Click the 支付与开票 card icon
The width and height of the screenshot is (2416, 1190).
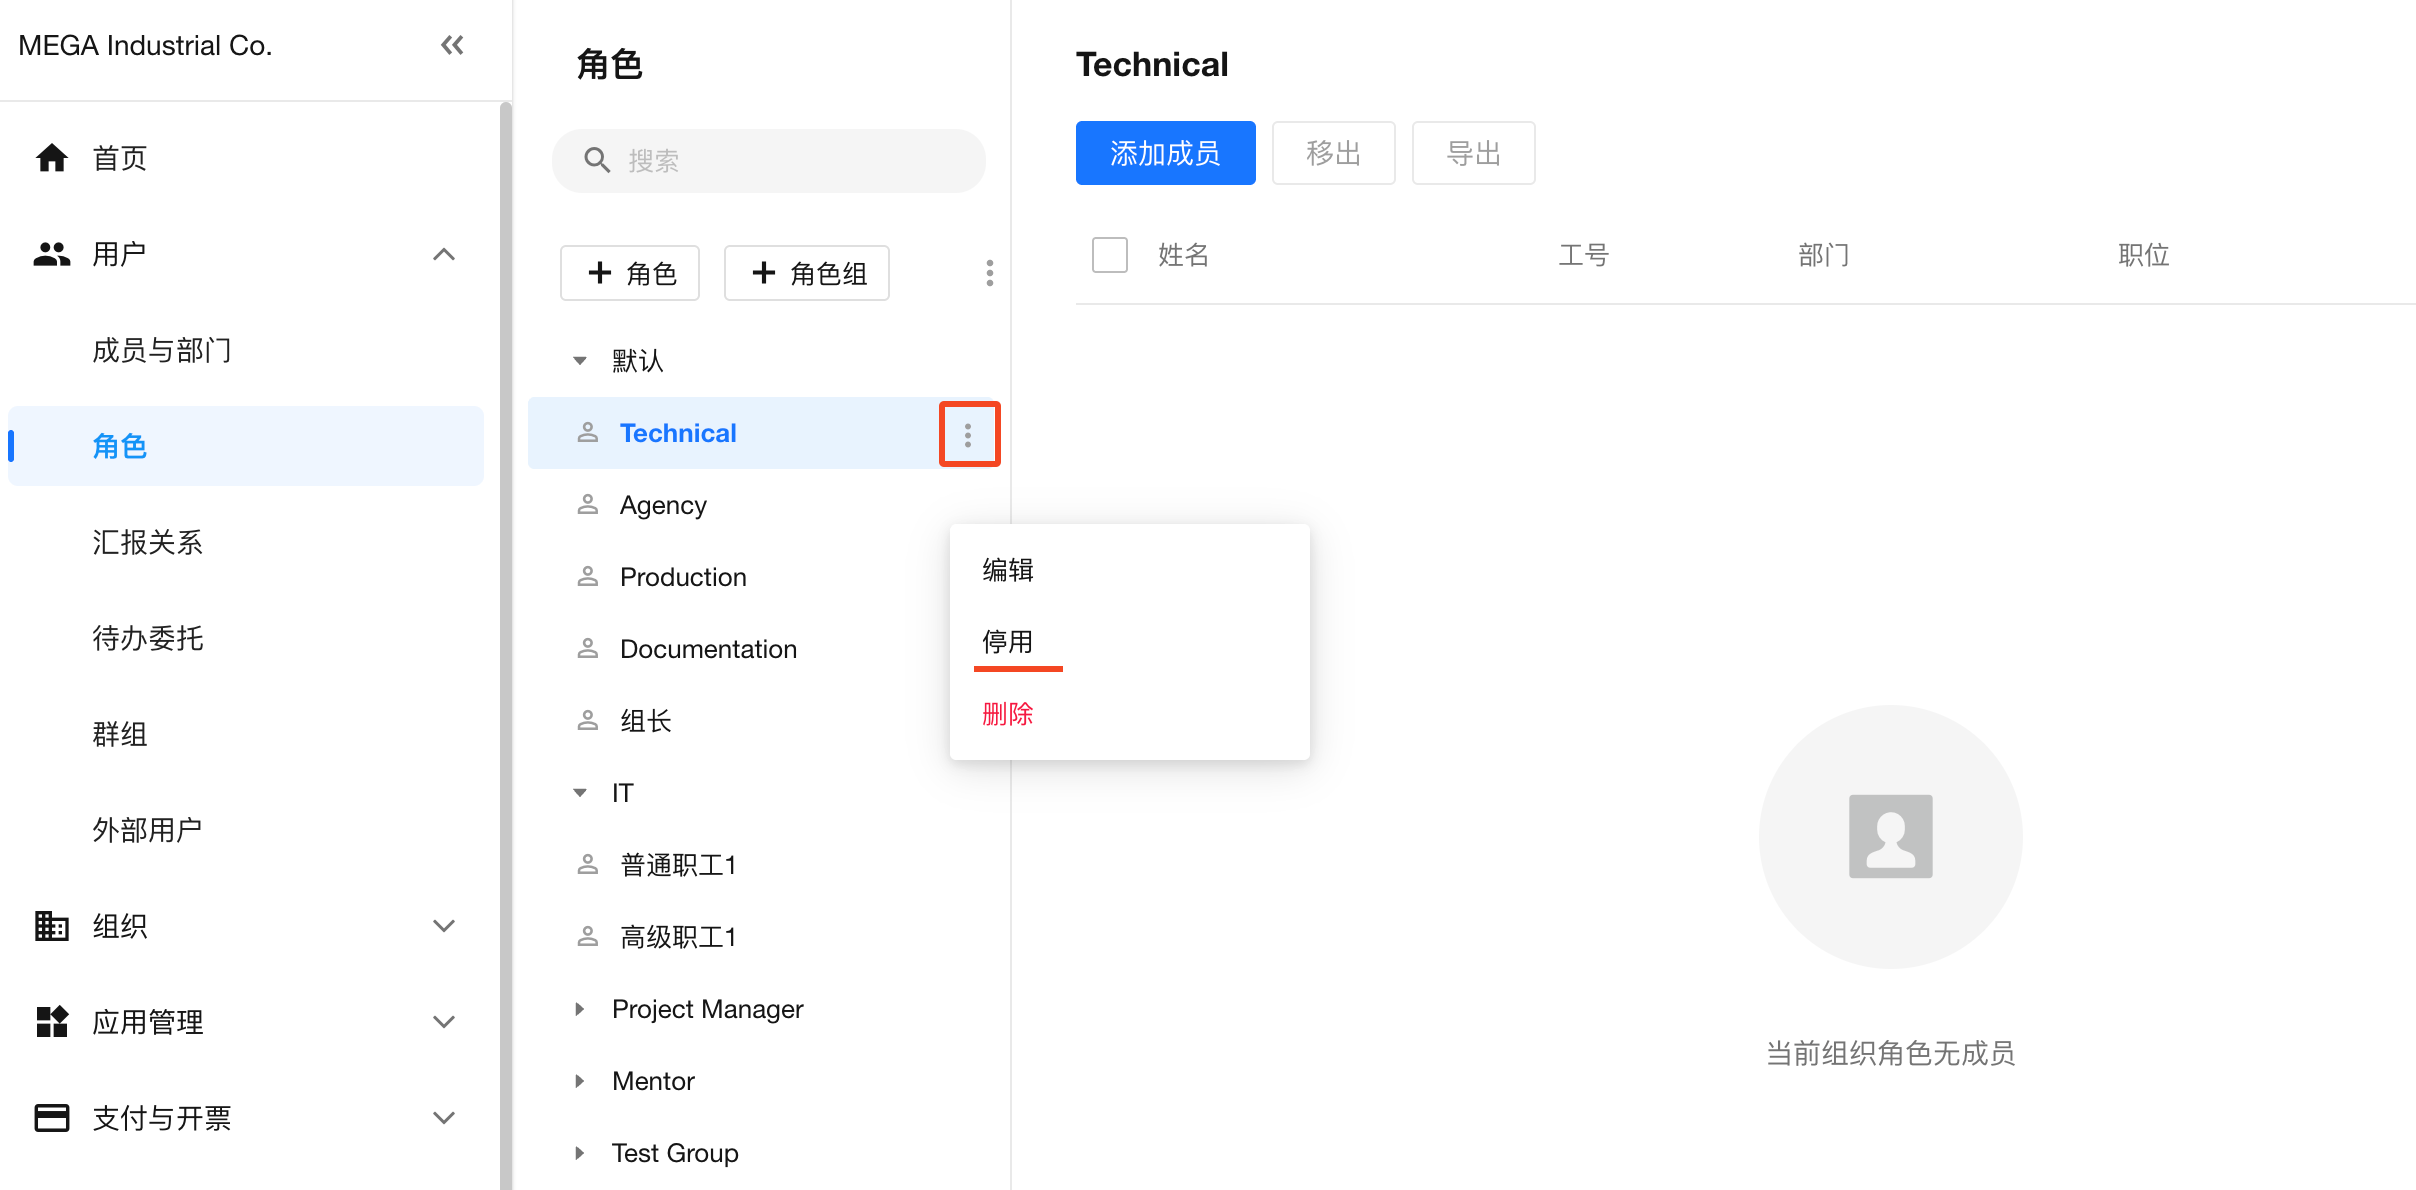click(x=52, y=1118)
